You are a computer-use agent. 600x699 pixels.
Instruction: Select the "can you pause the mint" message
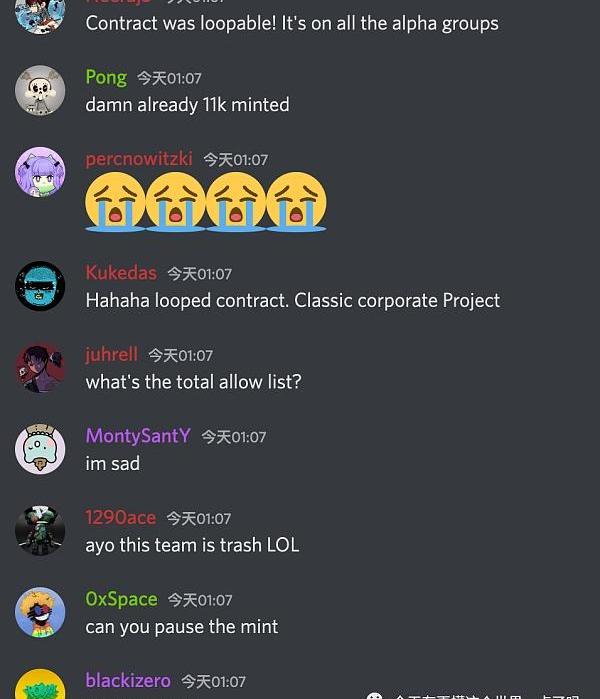point(182,627)
